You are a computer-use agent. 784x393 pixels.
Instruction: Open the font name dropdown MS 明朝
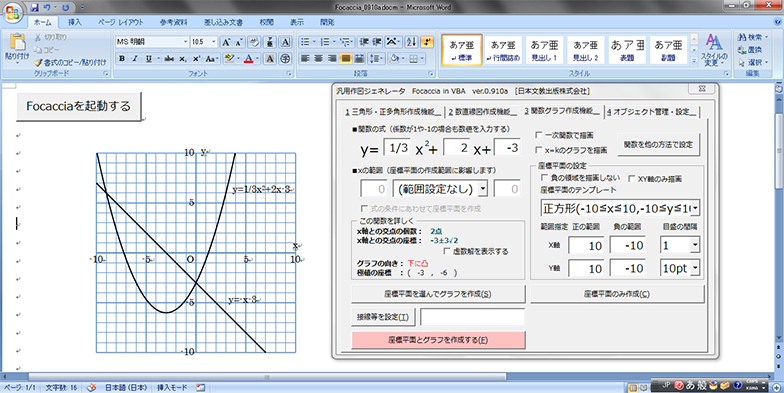click(x=186, y=42)
